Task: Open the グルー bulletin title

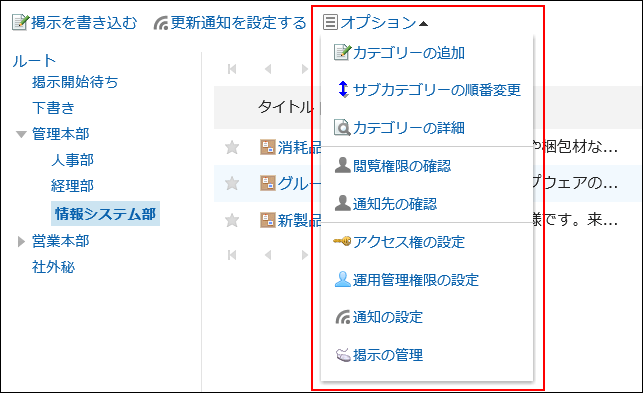Action: (299, 183)
